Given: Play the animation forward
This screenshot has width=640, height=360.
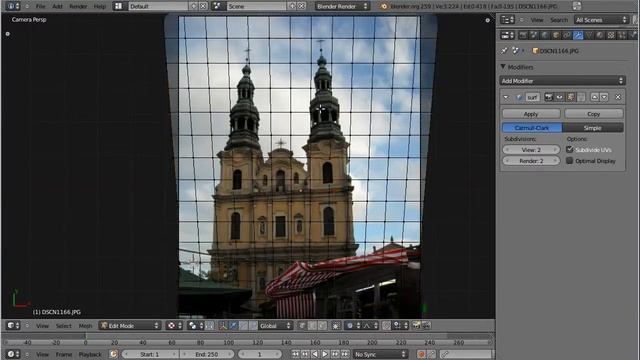Looking at the screenshot, I should 325,354.
